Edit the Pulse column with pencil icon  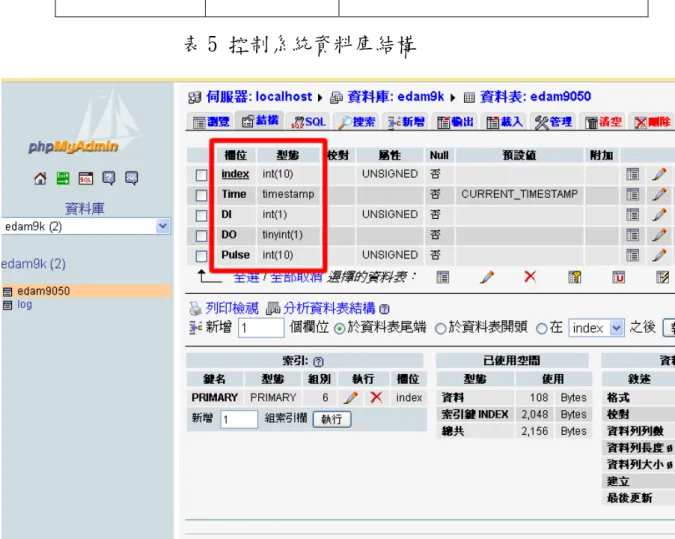pyautogui.click(x=659, y=255)
